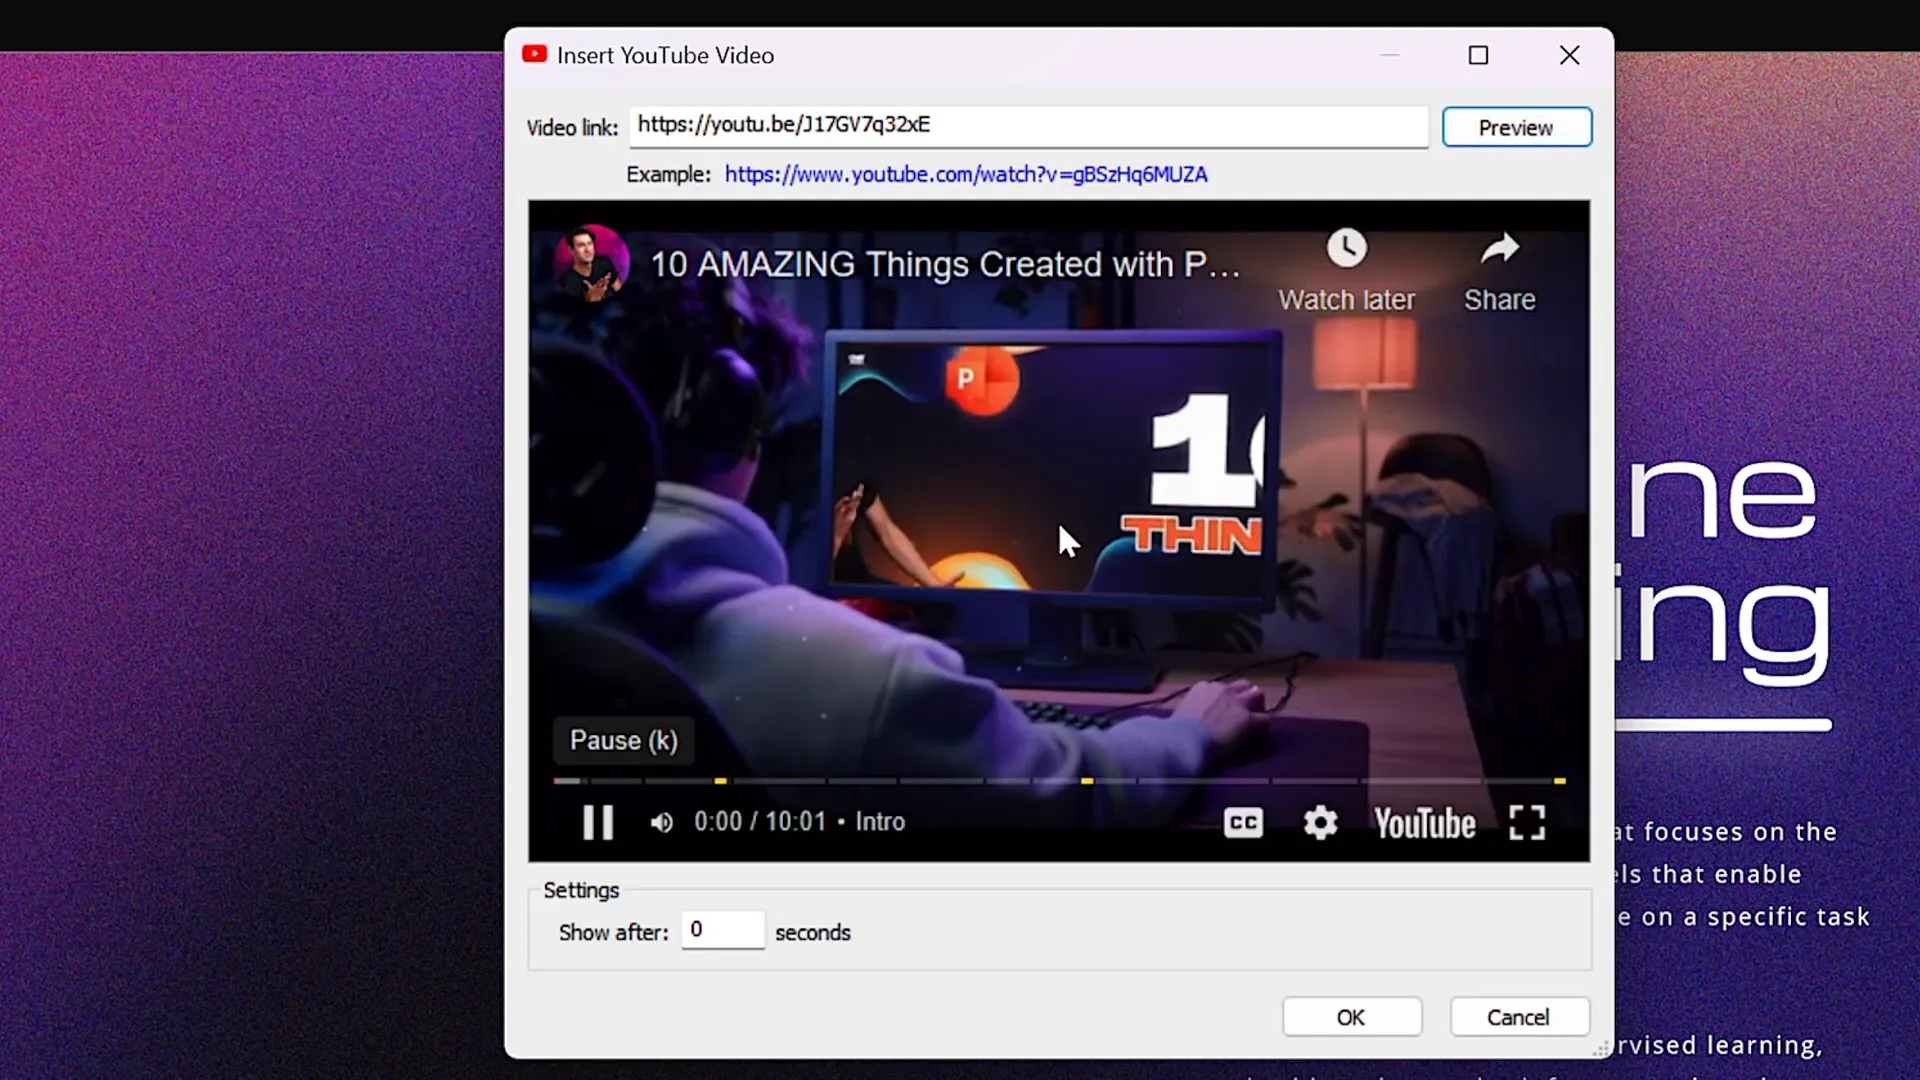Focus the Show after seconds field

(723, 930)
